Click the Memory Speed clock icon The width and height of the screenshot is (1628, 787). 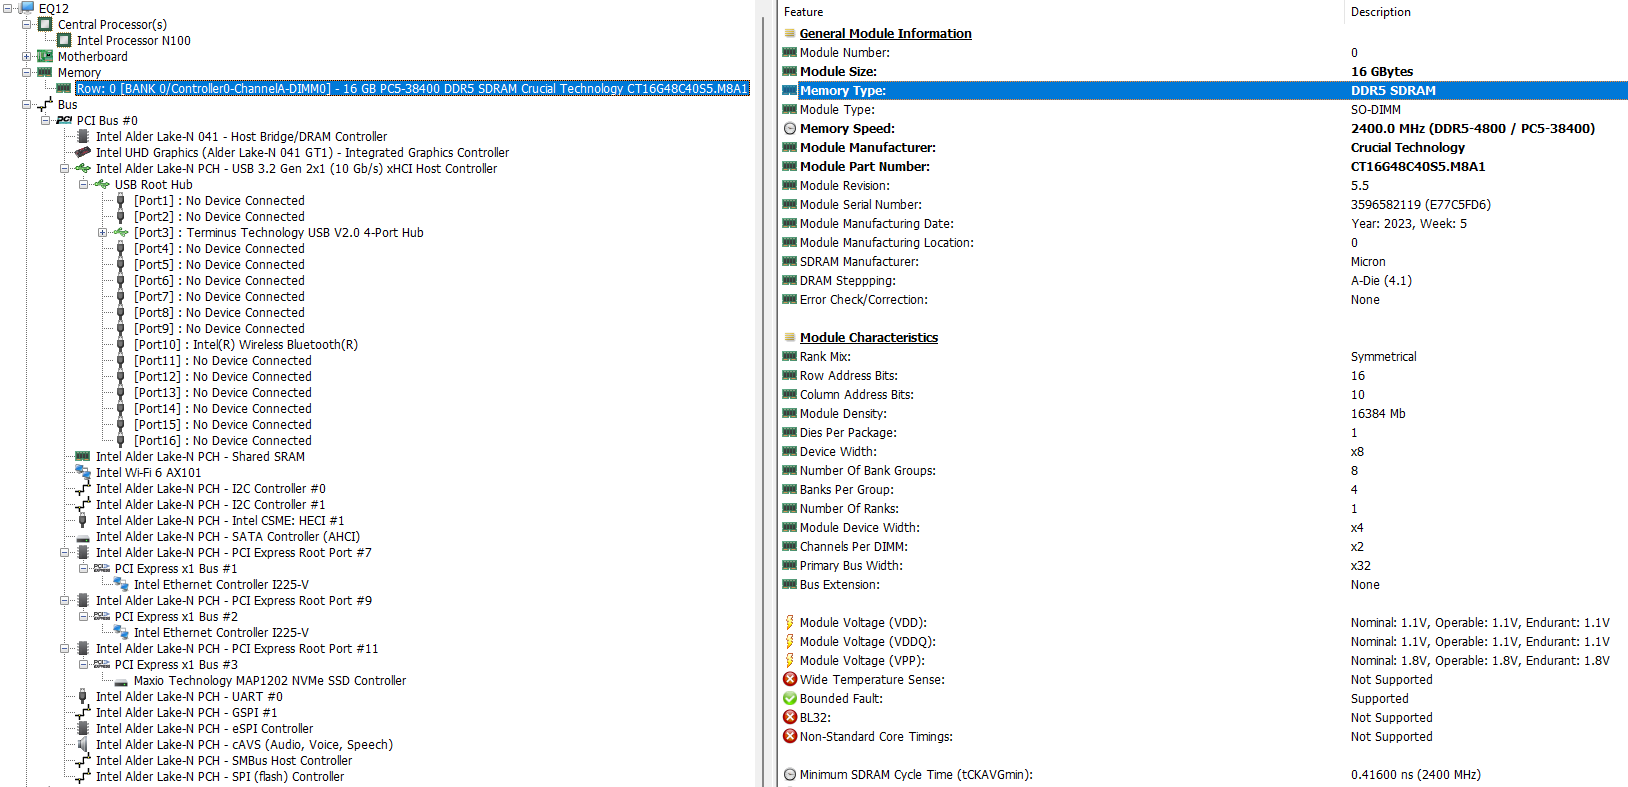[x=790, y=128]
